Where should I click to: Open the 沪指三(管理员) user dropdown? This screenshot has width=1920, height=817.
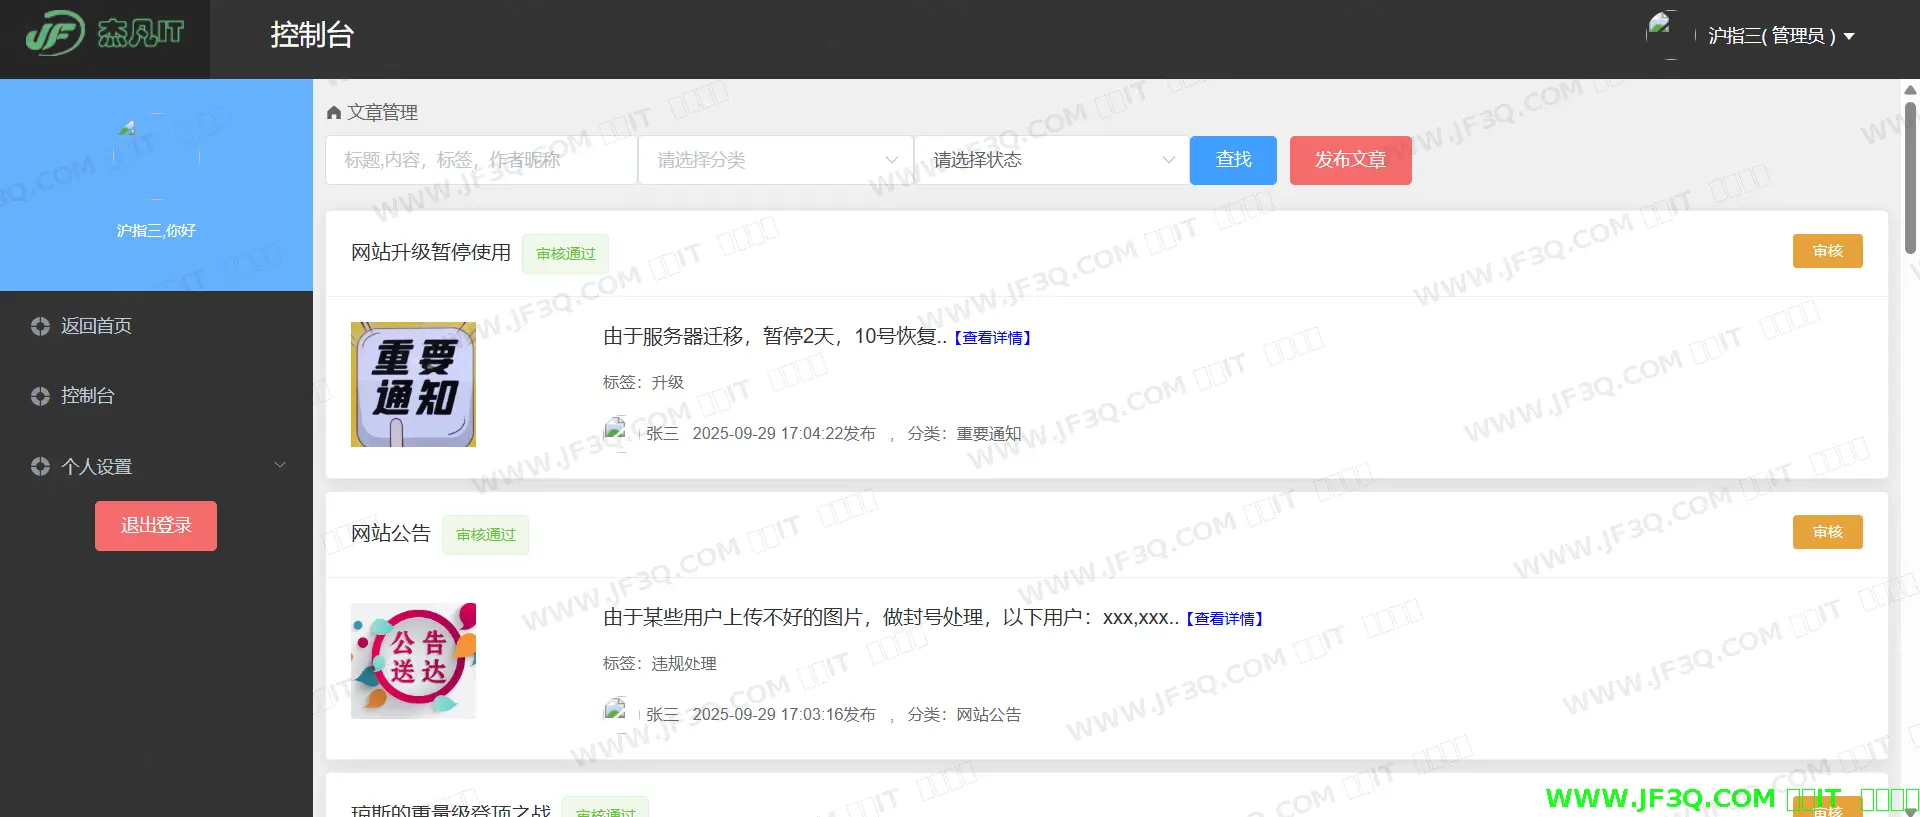pos(1780,36)
